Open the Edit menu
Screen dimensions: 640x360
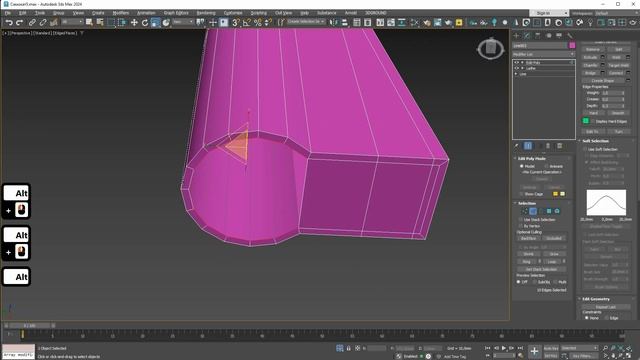pyautogui.click(x=22, y=13)
